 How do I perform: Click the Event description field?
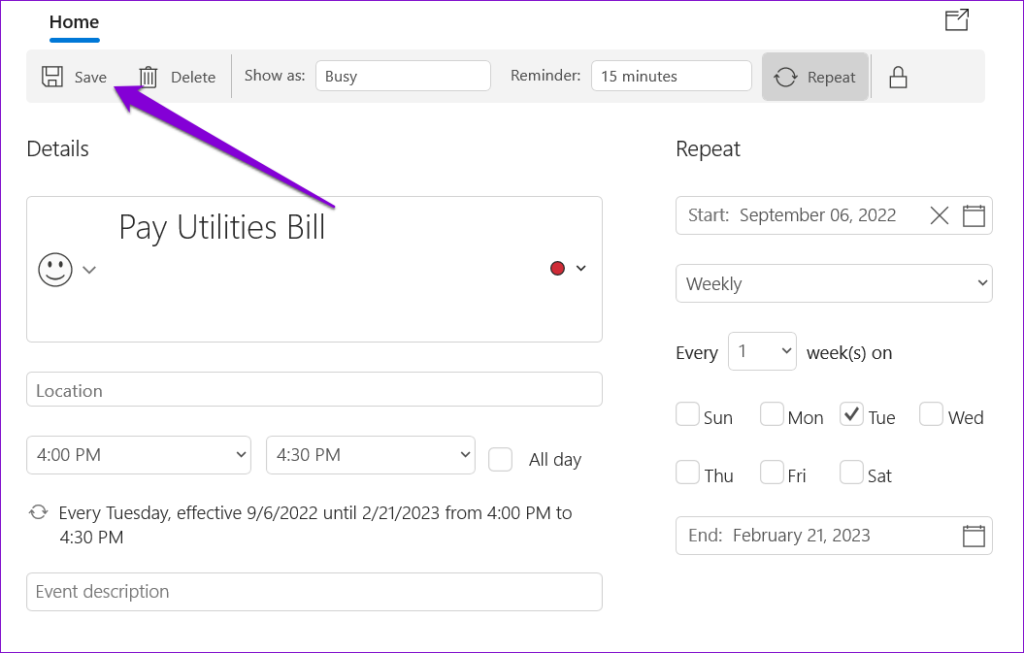coord(314,591)
